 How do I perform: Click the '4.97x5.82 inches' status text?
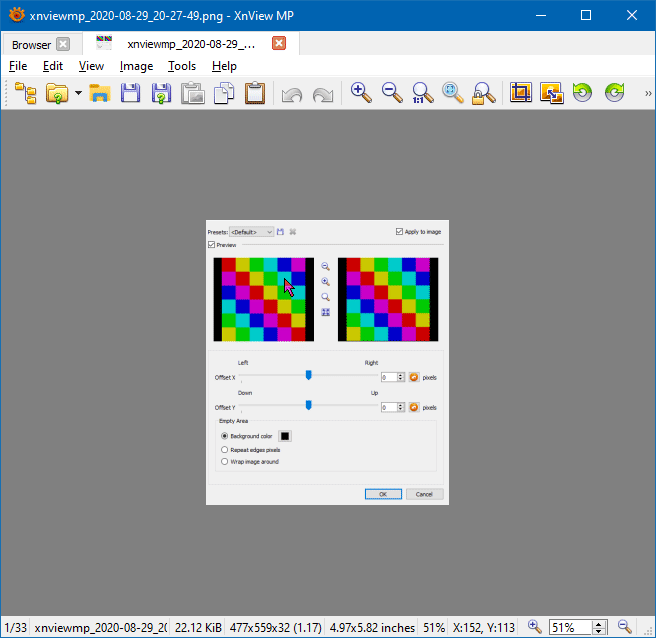[372, 628]
